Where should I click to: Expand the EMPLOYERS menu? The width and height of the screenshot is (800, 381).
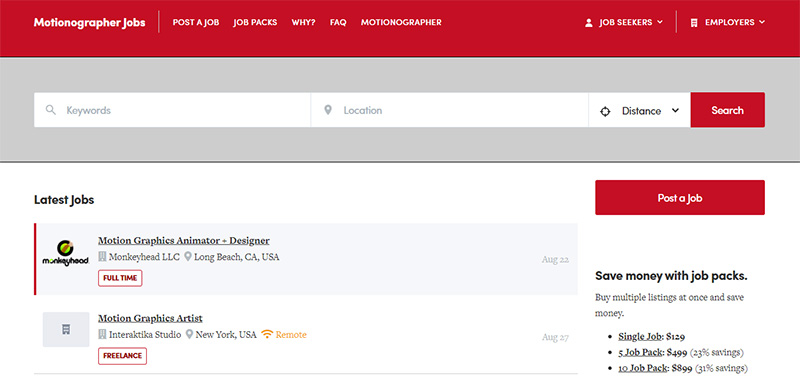click(728, 22)
